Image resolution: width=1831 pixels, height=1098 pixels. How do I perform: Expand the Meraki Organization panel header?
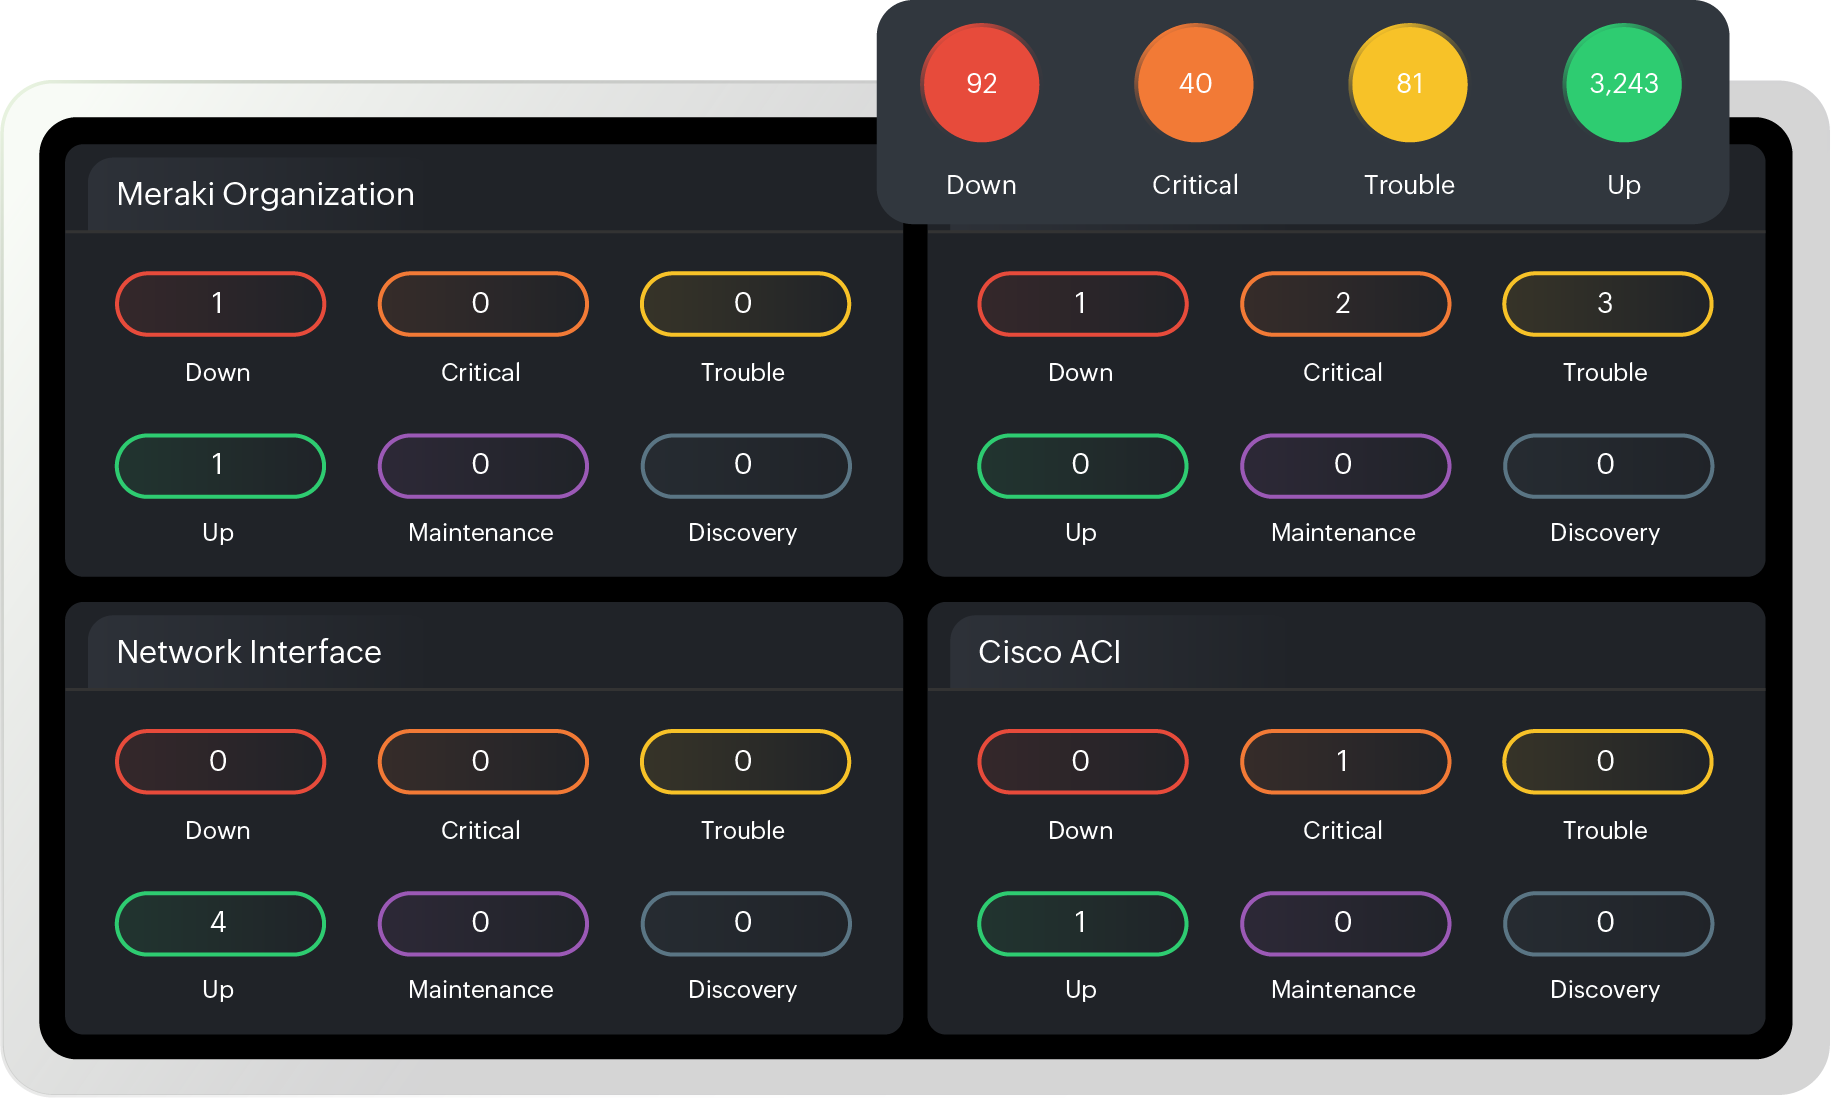click(265, 194)
